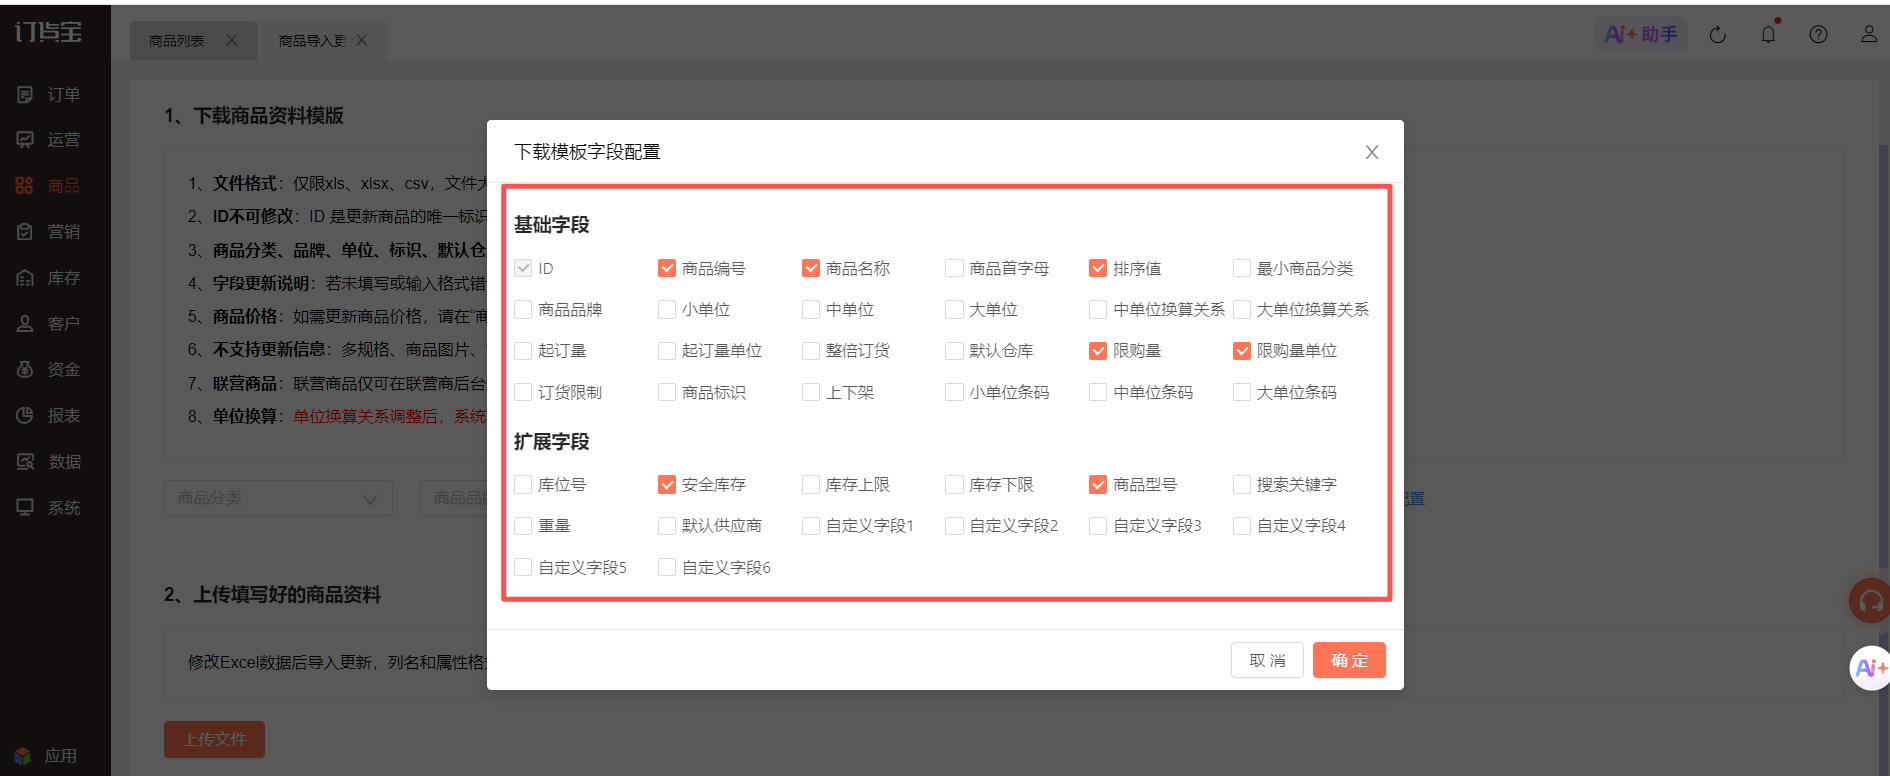Uncheck the 安全库存 checkbox
The width and height of the screenshot is (1890, 776).
coord(667,485)
